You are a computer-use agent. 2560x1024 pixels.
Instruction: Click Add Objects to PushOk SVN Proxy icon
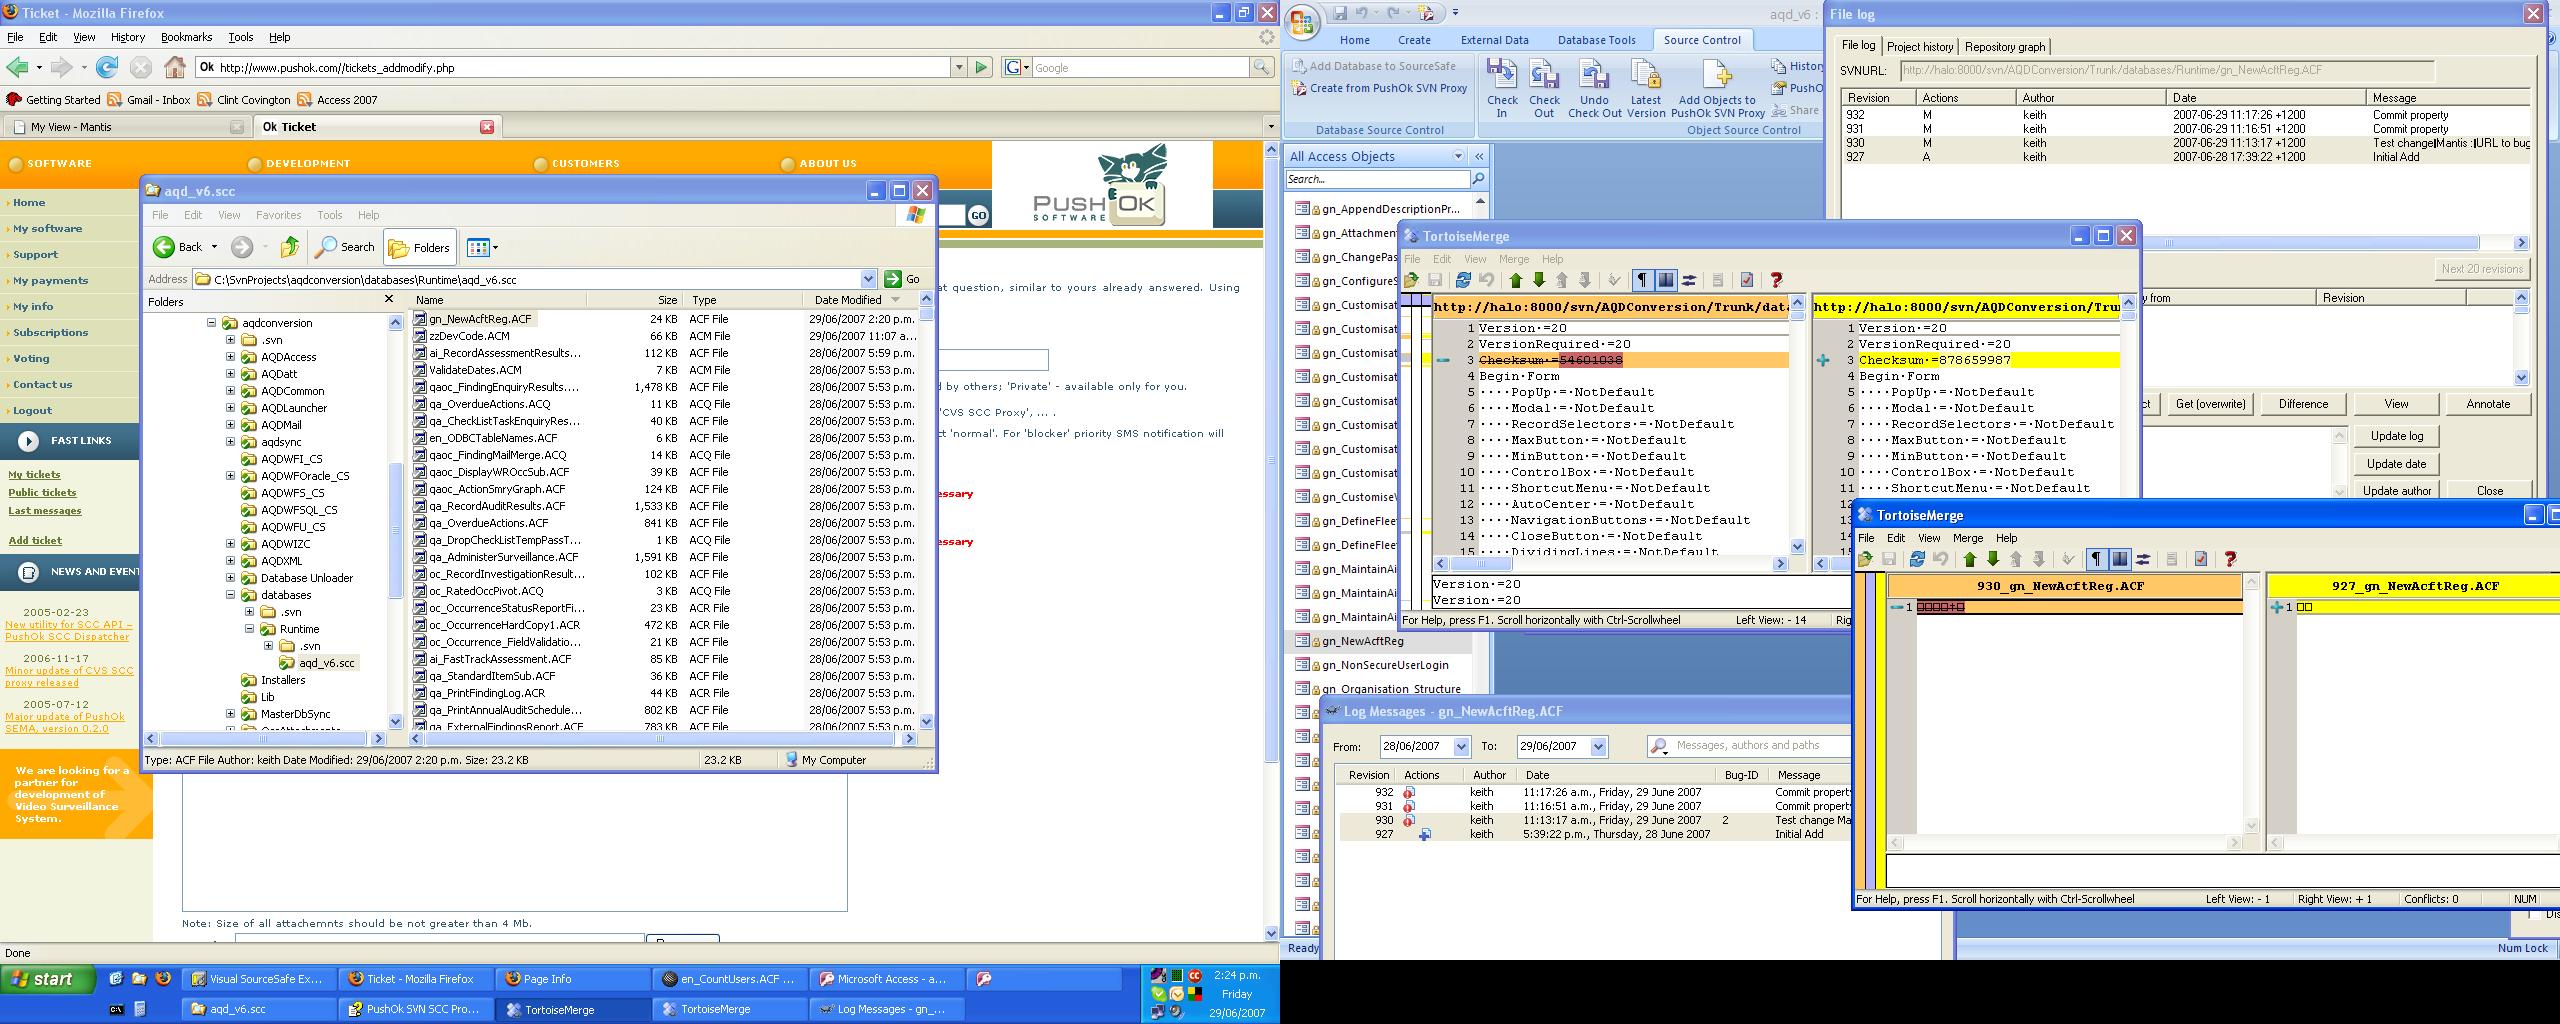pos(1717,87)
